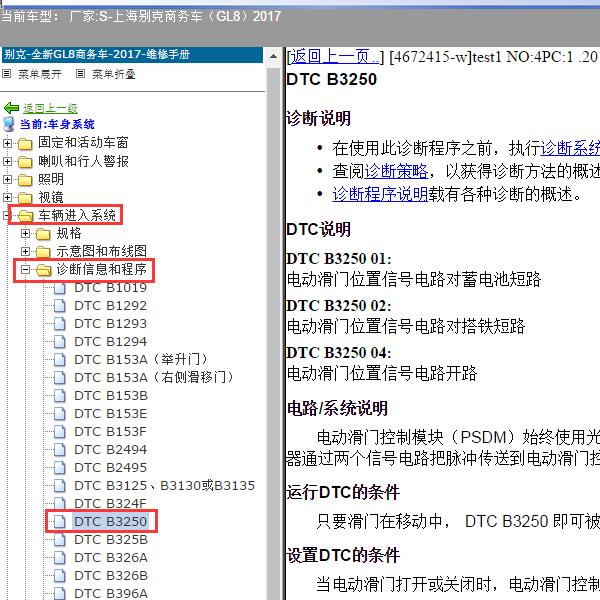The width and height of the screenshot is (600, 600).
Task: Click page icon beside DTC B1293
Action: 59,324
